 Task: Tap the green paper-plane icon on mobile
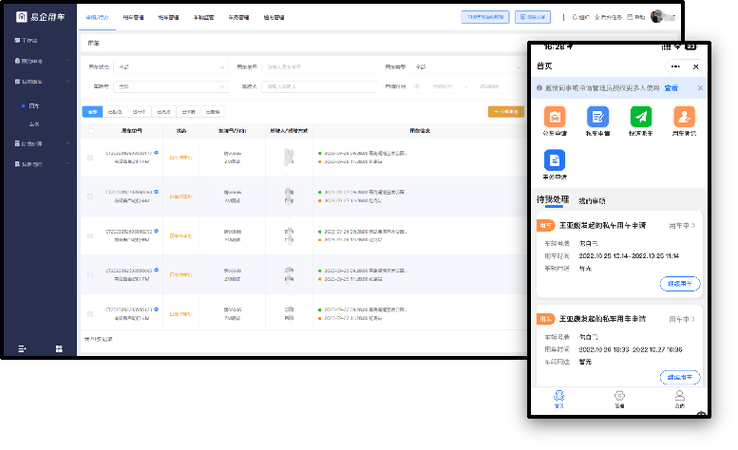641,117
